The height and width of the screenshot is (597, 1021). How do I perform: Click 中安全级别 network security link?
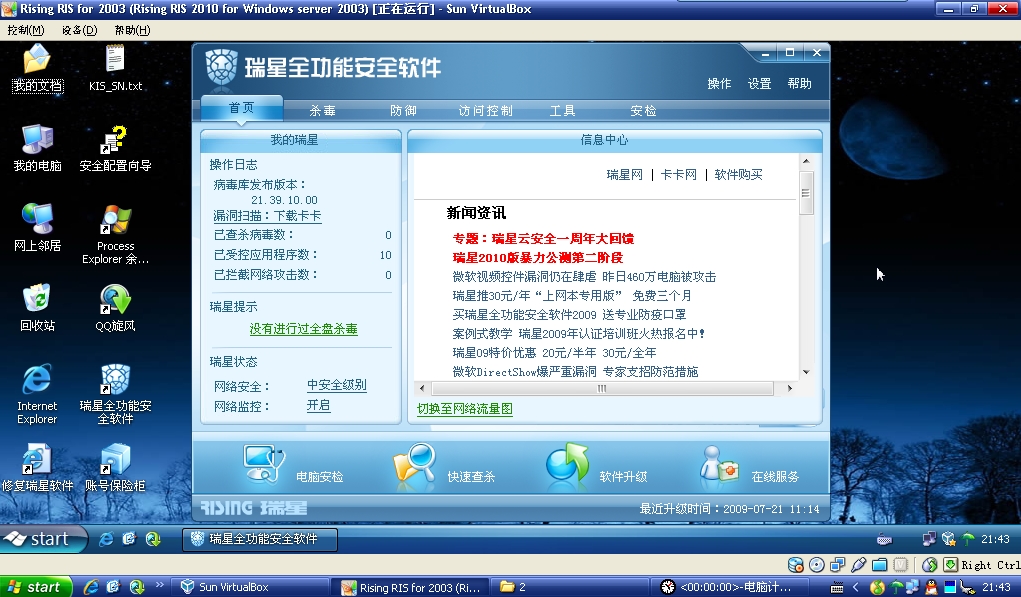337,385
